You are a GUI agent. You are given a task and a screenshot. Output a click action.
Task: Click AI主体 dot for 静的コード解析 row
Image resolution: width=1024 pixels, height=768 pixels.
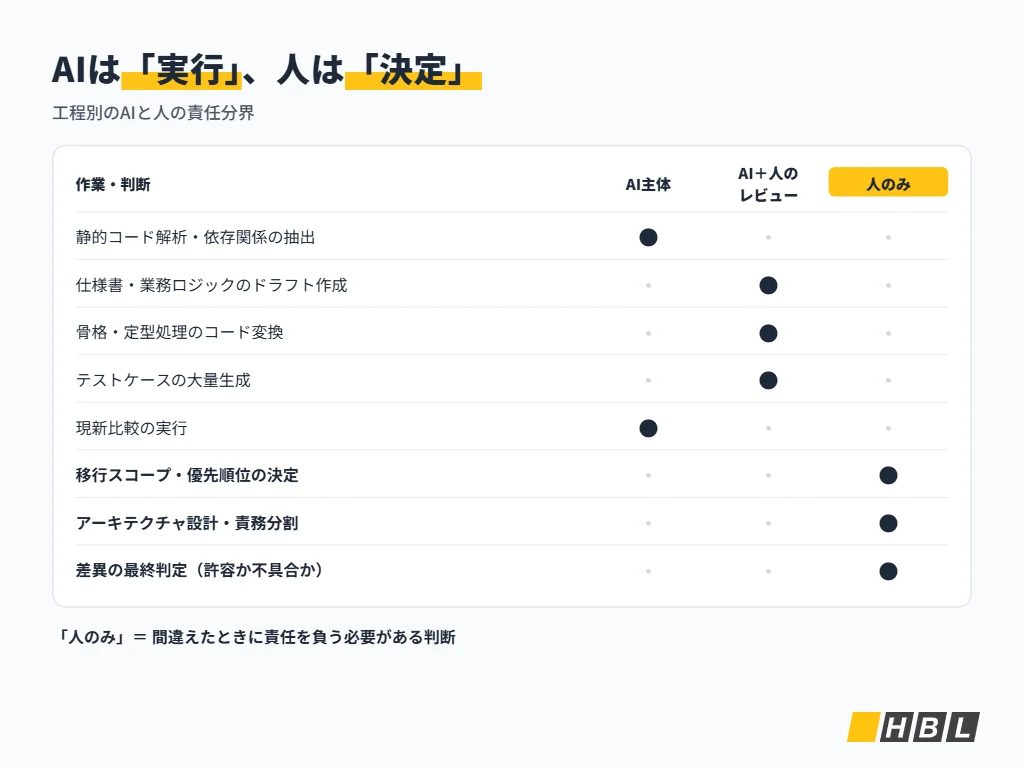648,237
